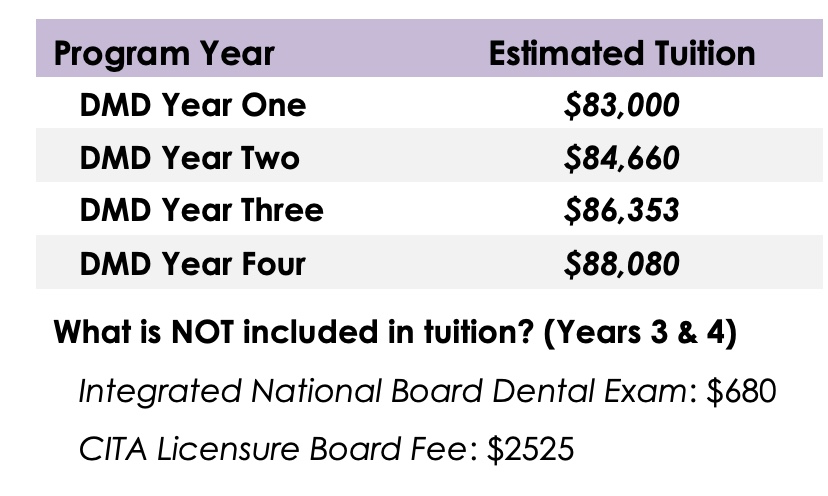Viewport: 828px width, 496px height.
Task: Click the Program Year column header
Action: click(x=163, y=53)
